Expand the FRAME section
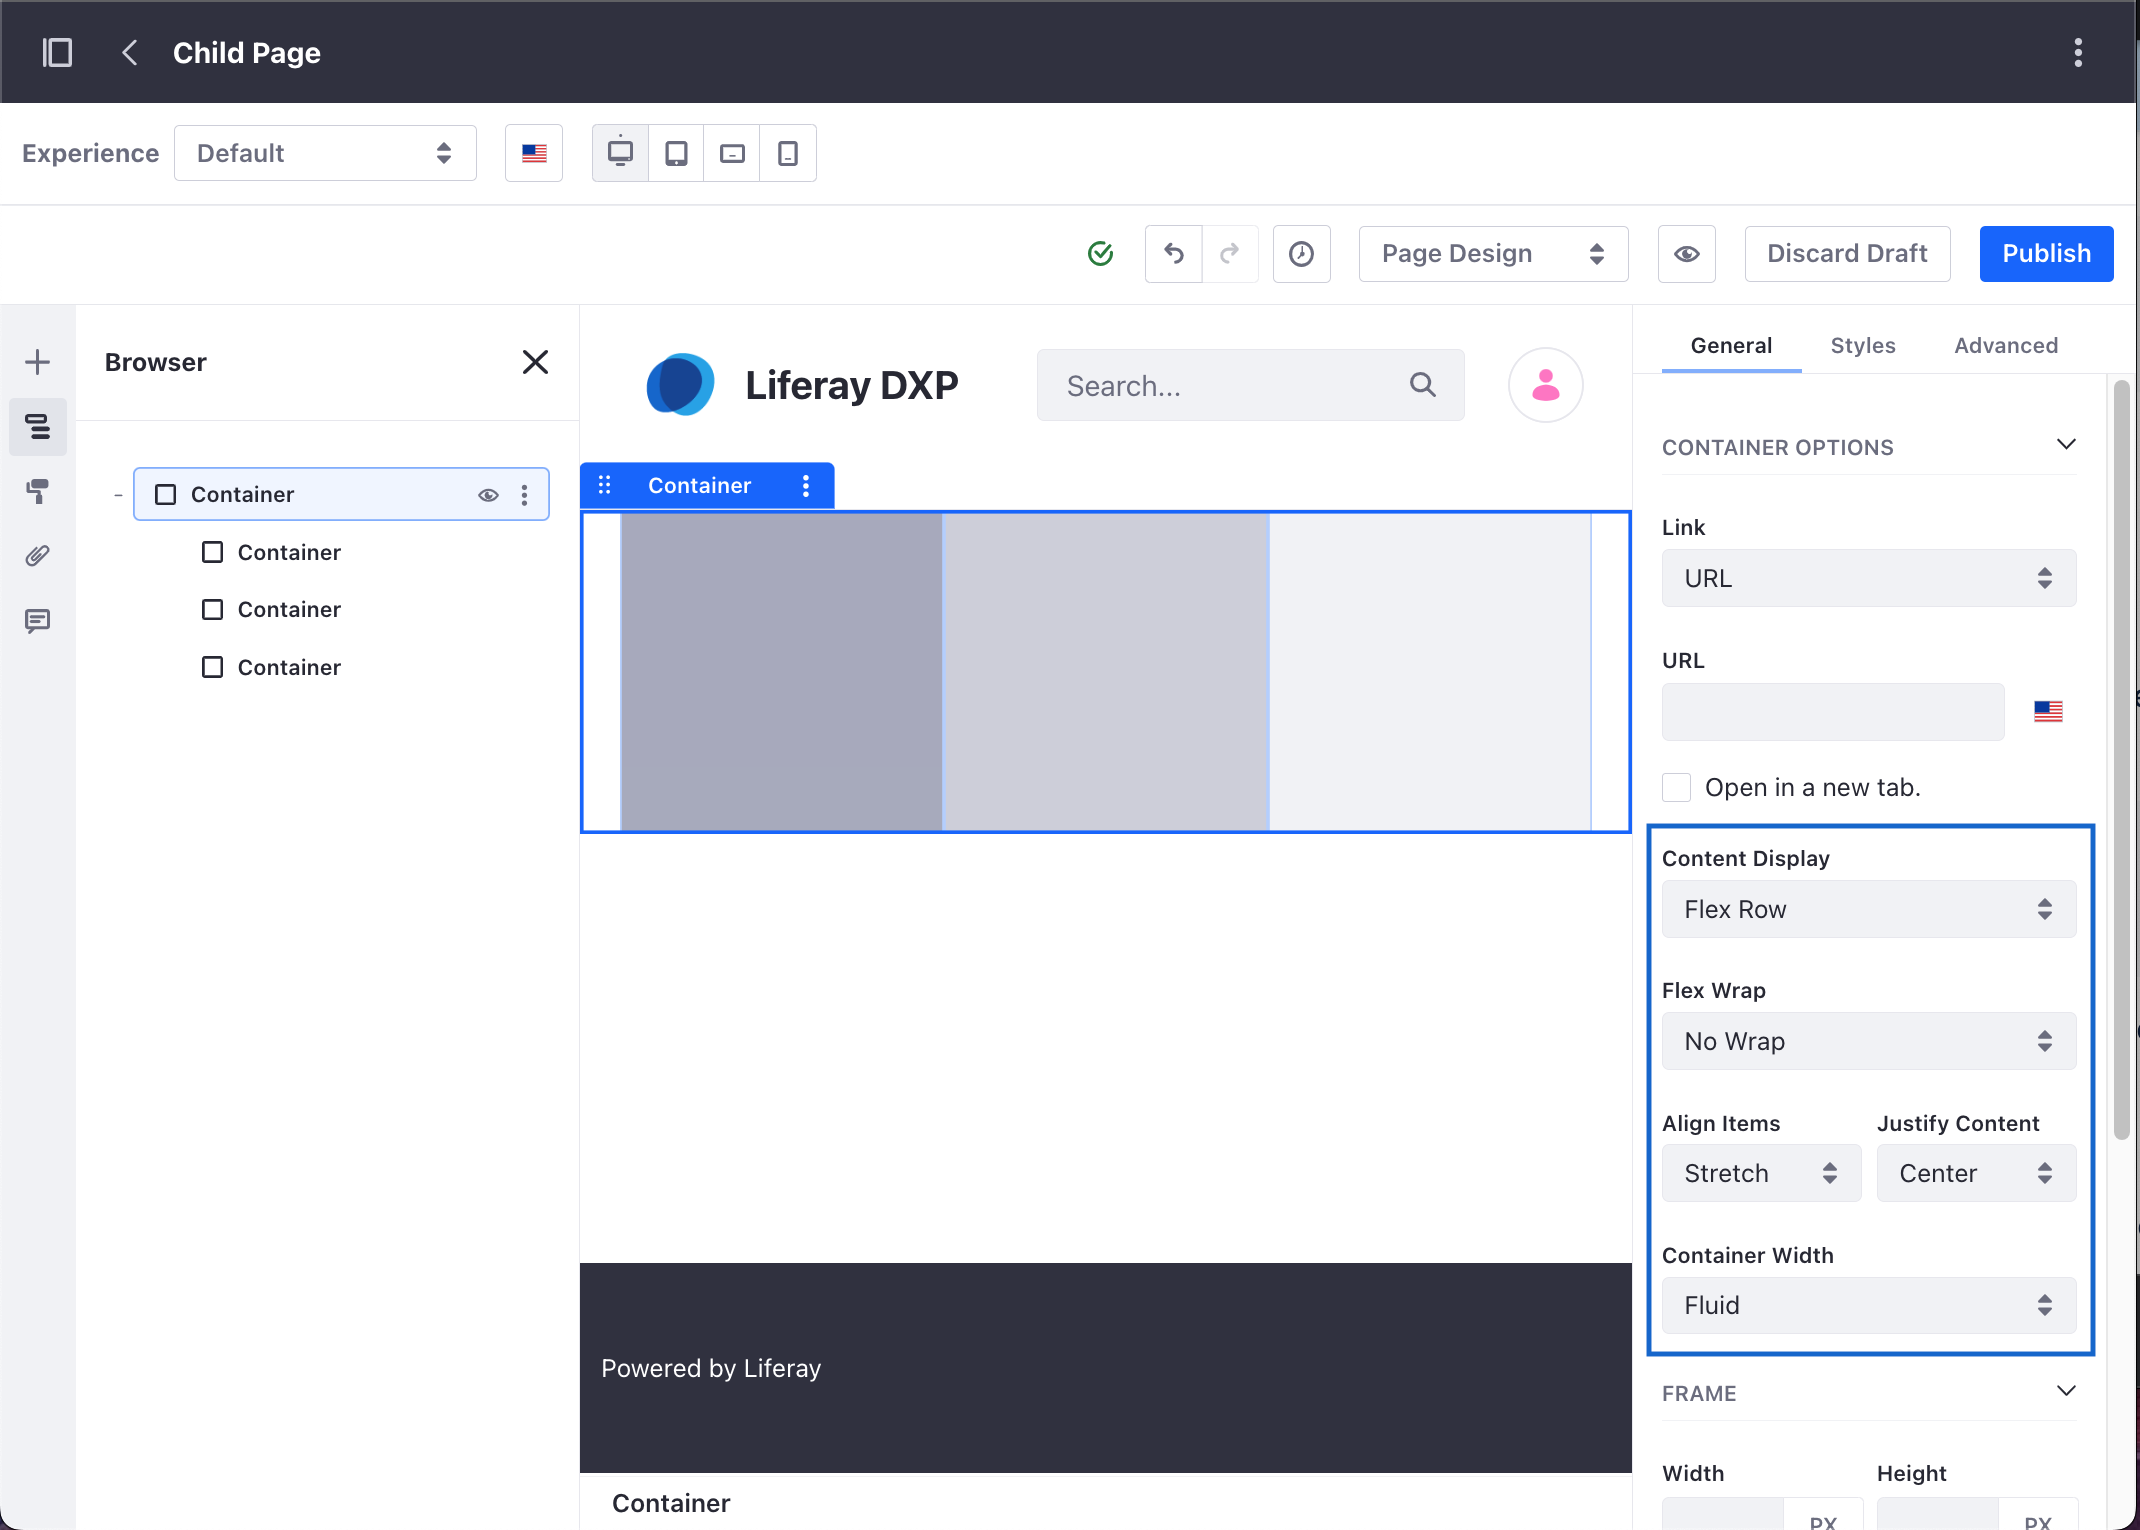Image resolution: width=2140 pixels, height=1530 pixels. [2066, 1391]
